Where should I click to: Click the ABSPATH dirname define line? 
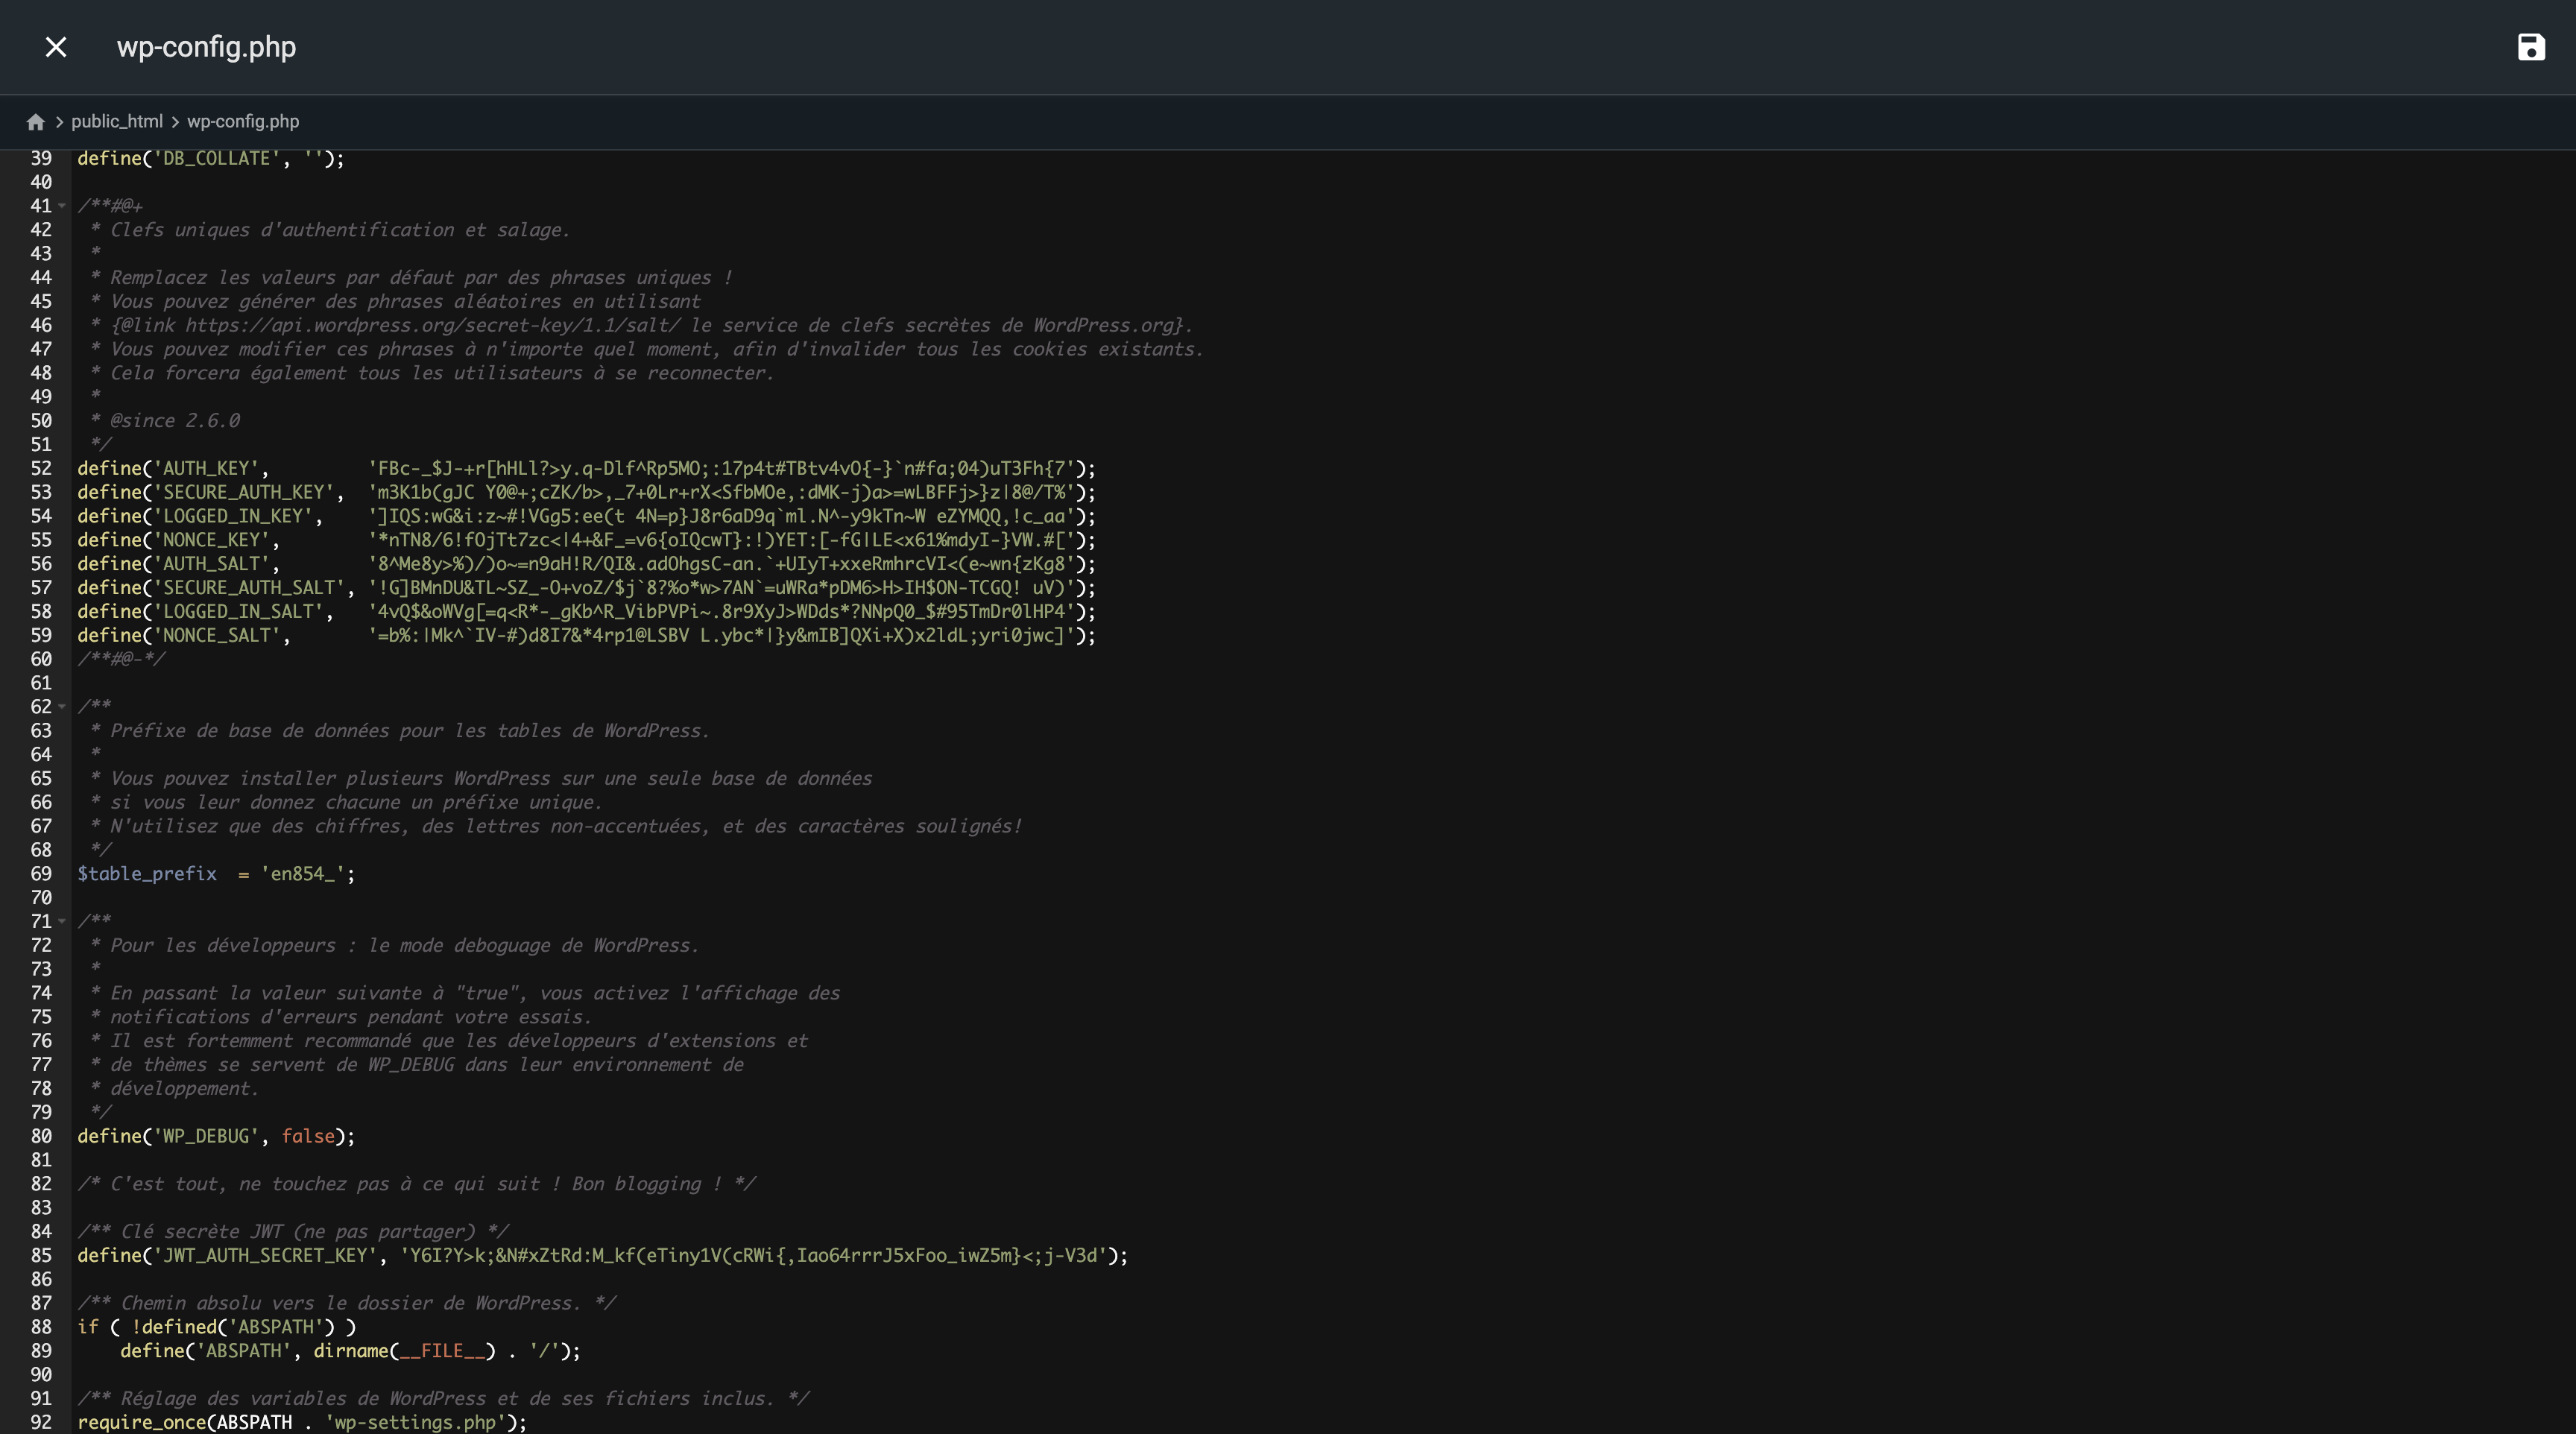coord(348,1351)
